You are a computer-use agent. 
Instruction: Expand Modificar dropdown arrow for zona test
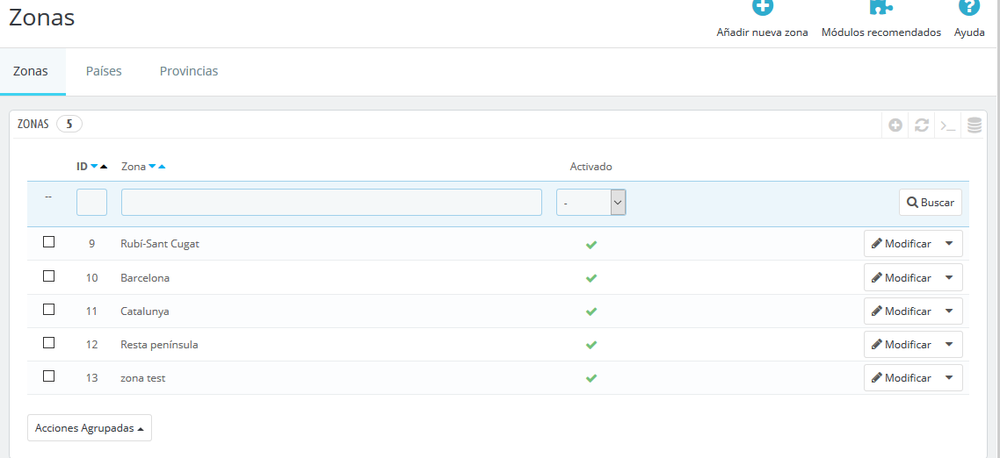point(949,378)
